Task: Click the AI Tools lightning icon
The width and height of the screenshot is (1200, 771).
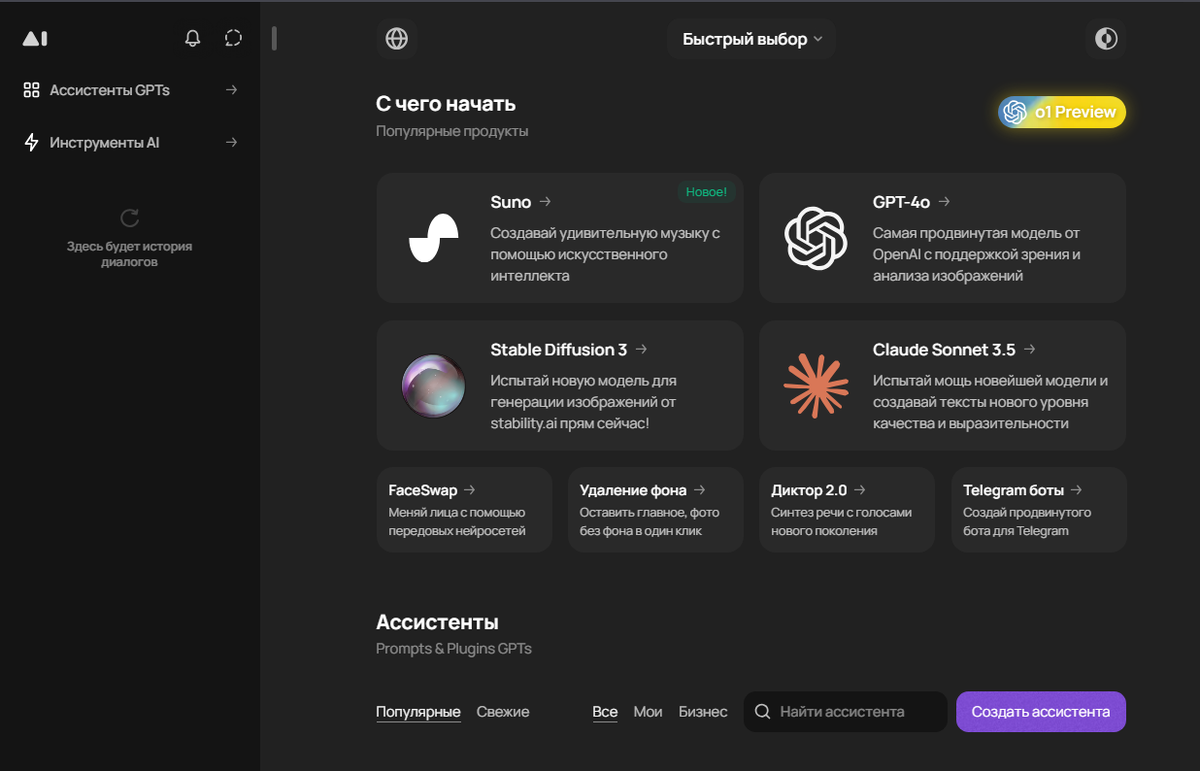Action: 31,143
